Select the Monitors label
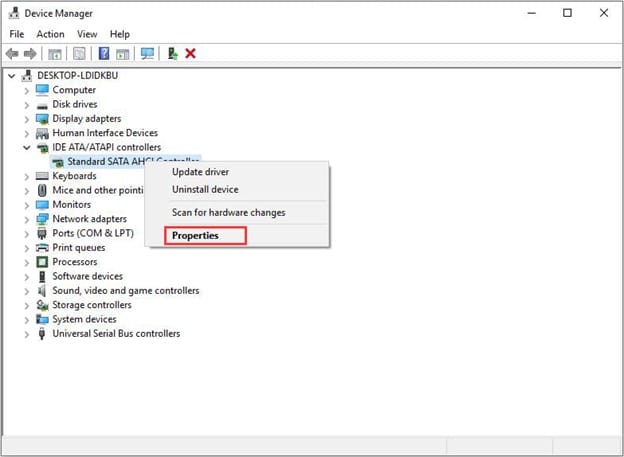 pyautogui.click(x=72, y=205)
